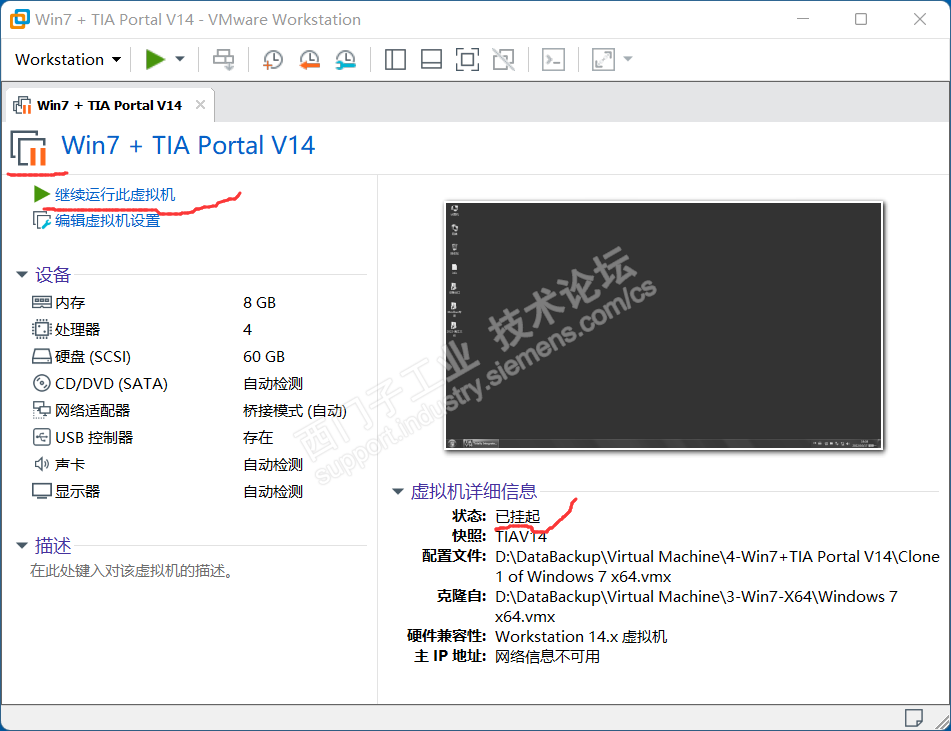This screenshot has width=951, height=731.
Task: Open the console view icon
Action: (553, 59)
